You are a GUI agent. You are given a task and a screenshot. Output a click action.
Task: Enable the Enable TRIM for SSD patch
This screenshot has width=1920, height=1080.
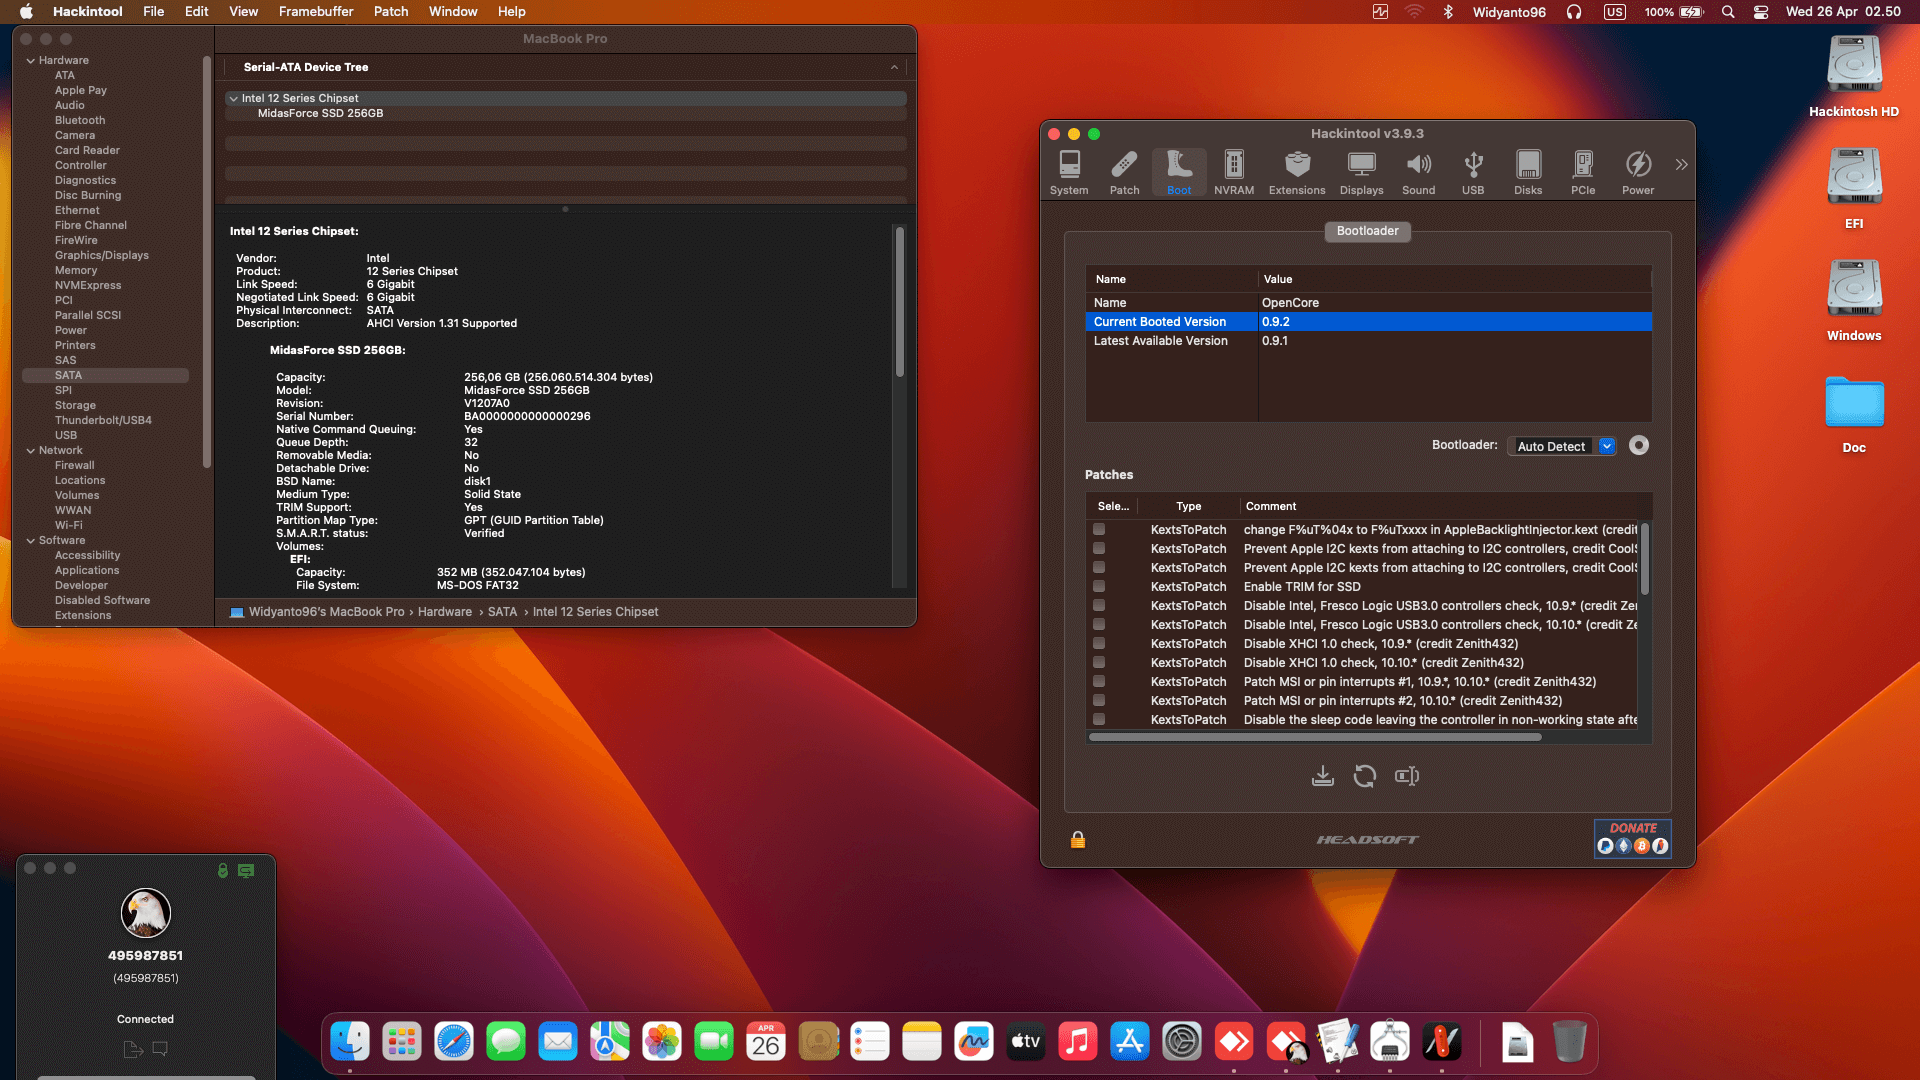1099,586
